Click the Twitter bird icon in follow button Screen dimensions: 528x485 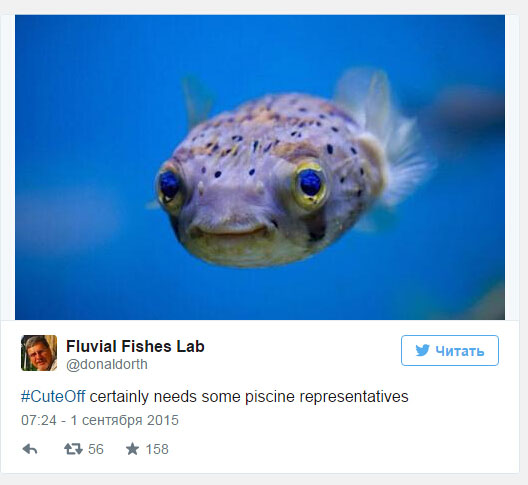pos(422,350)
